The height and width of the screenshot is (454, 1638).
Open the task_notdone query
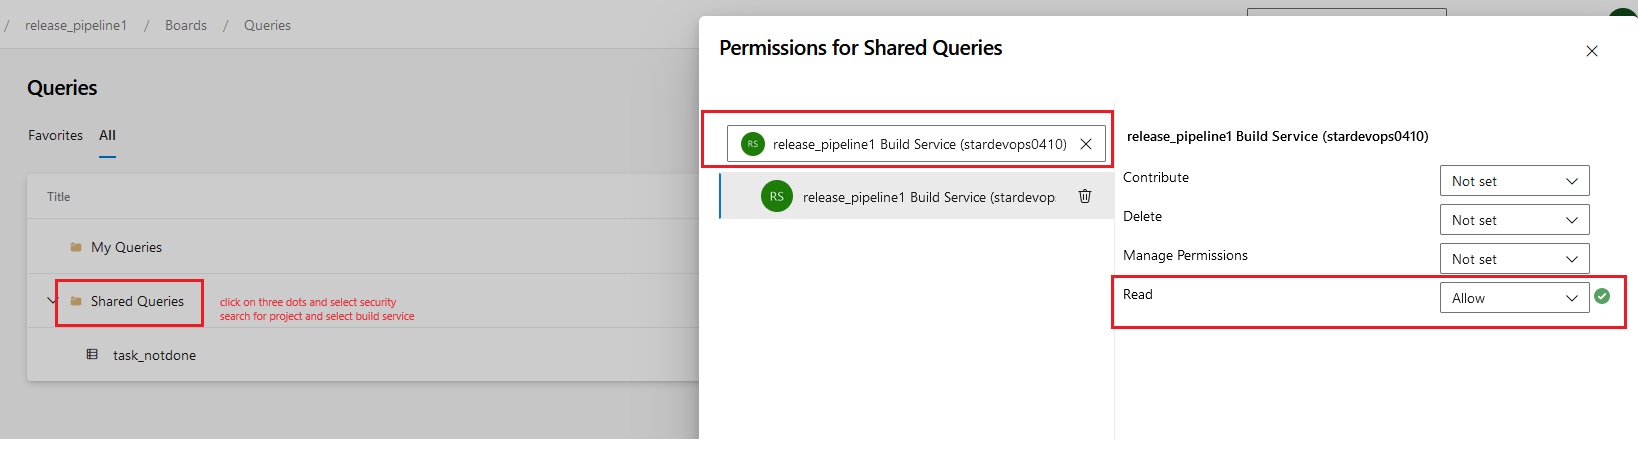pos(154,355)
